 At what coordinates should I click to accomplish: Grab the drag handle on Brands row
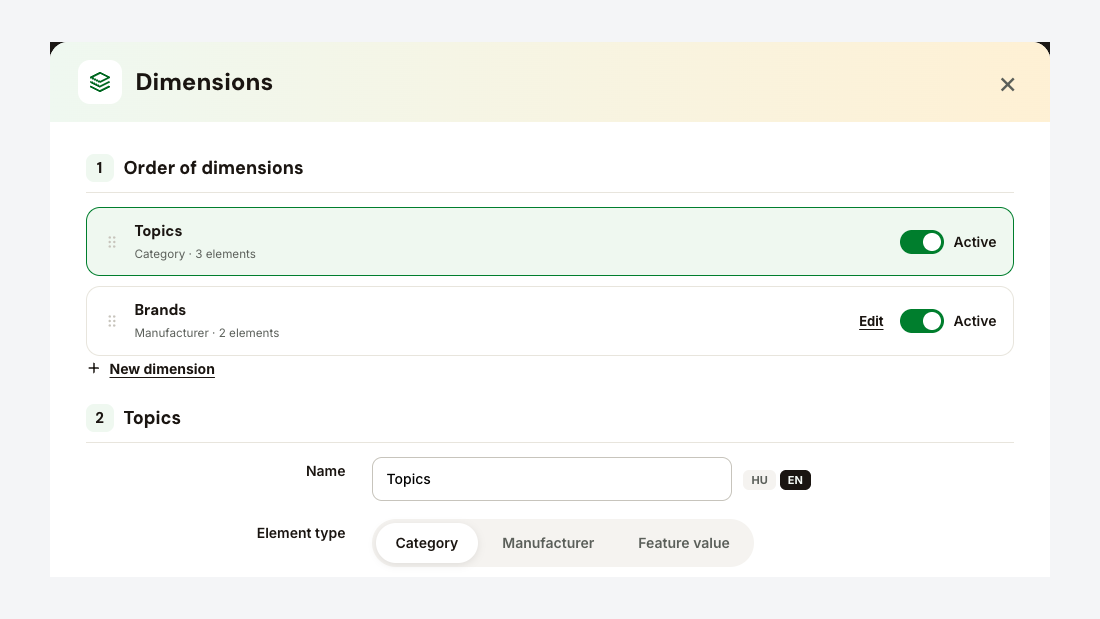pos(112,321)
